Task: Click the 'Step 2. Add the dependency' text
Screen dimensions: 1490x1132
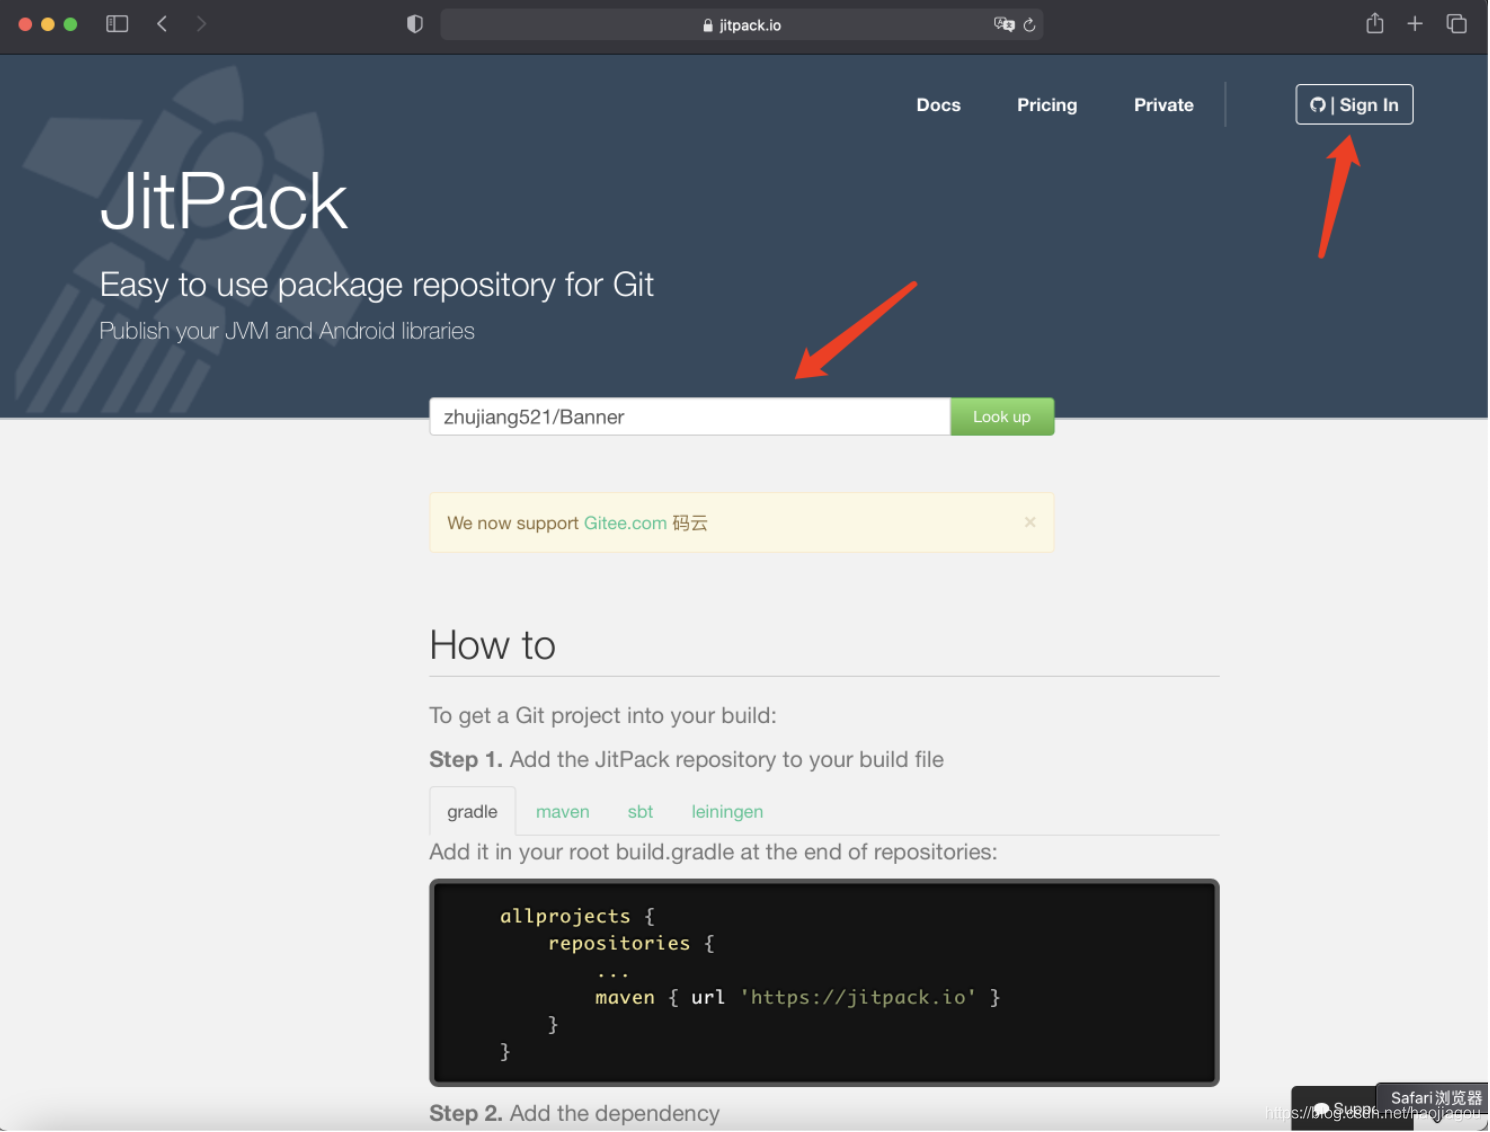Action: click(x=574, y=1113)
